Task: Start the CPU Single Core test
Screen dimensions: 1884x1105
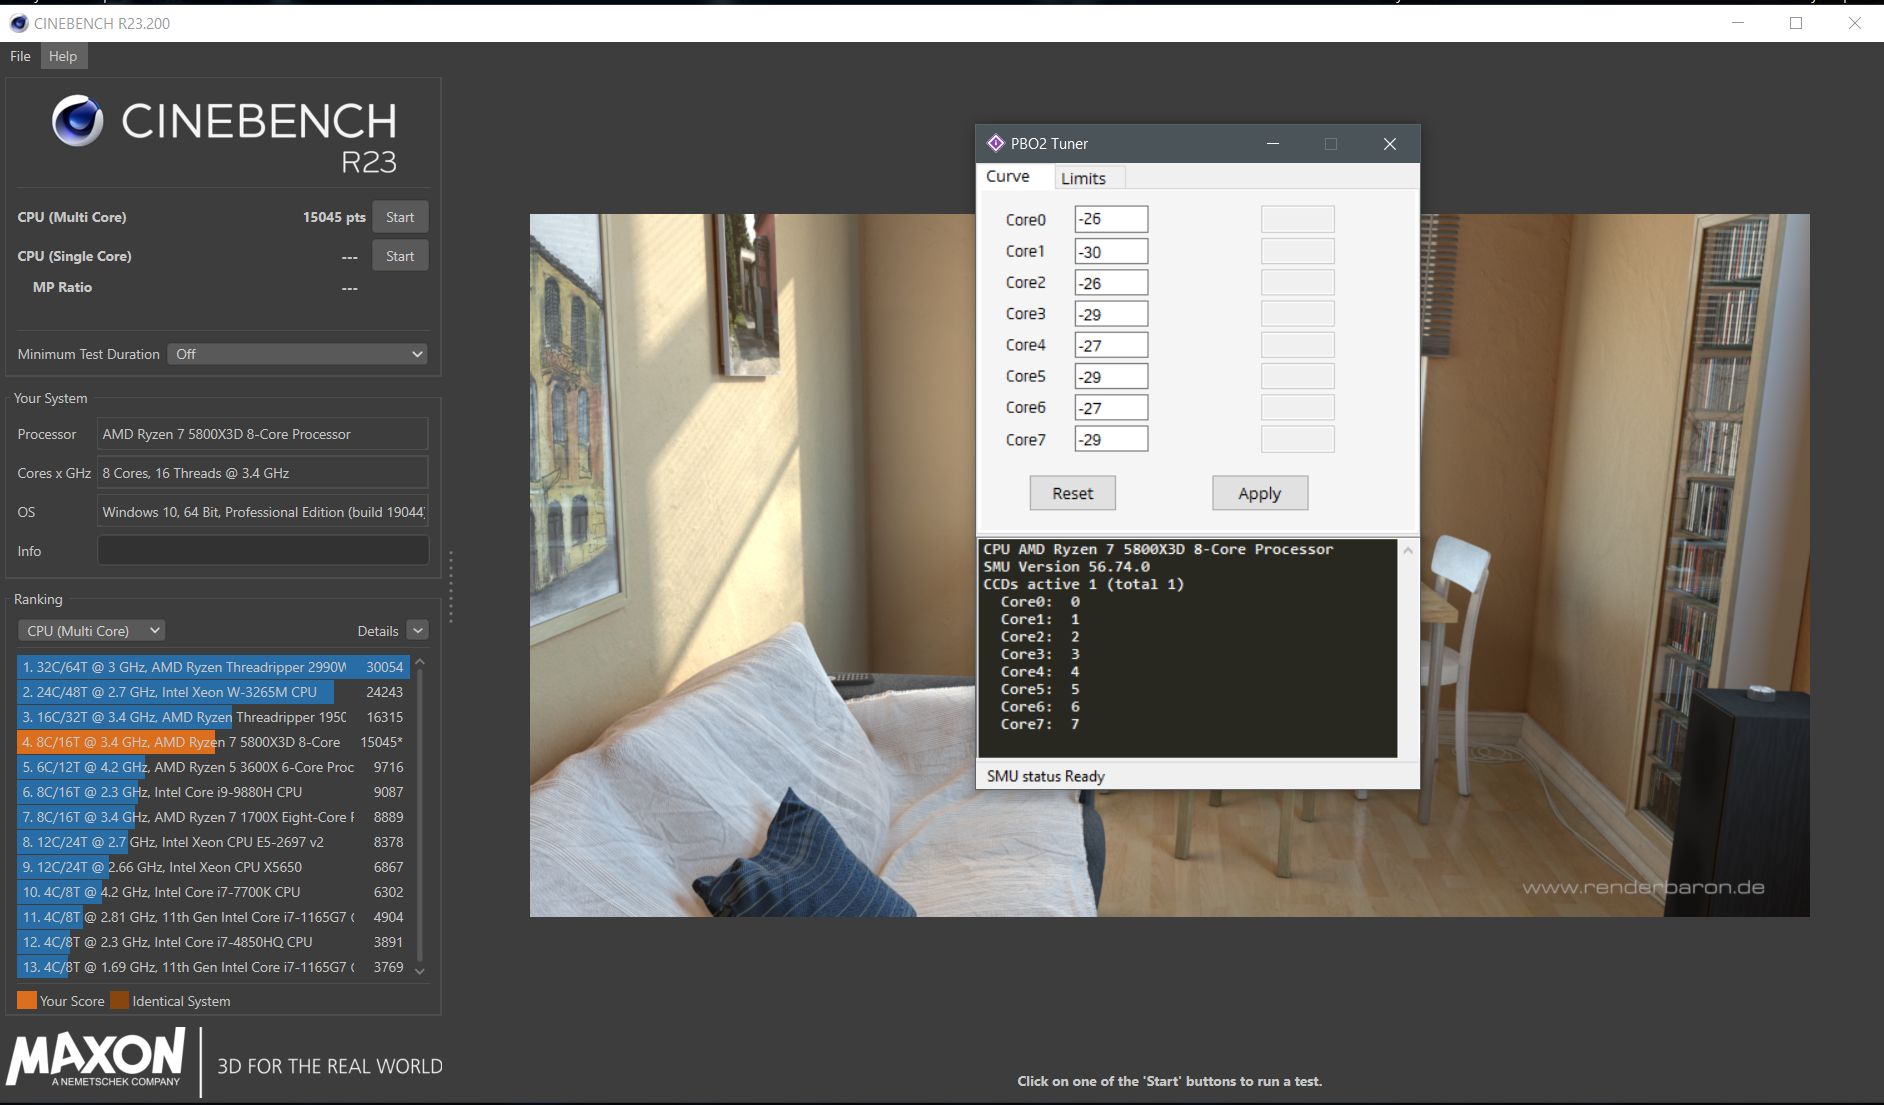Action: (400, 256)
